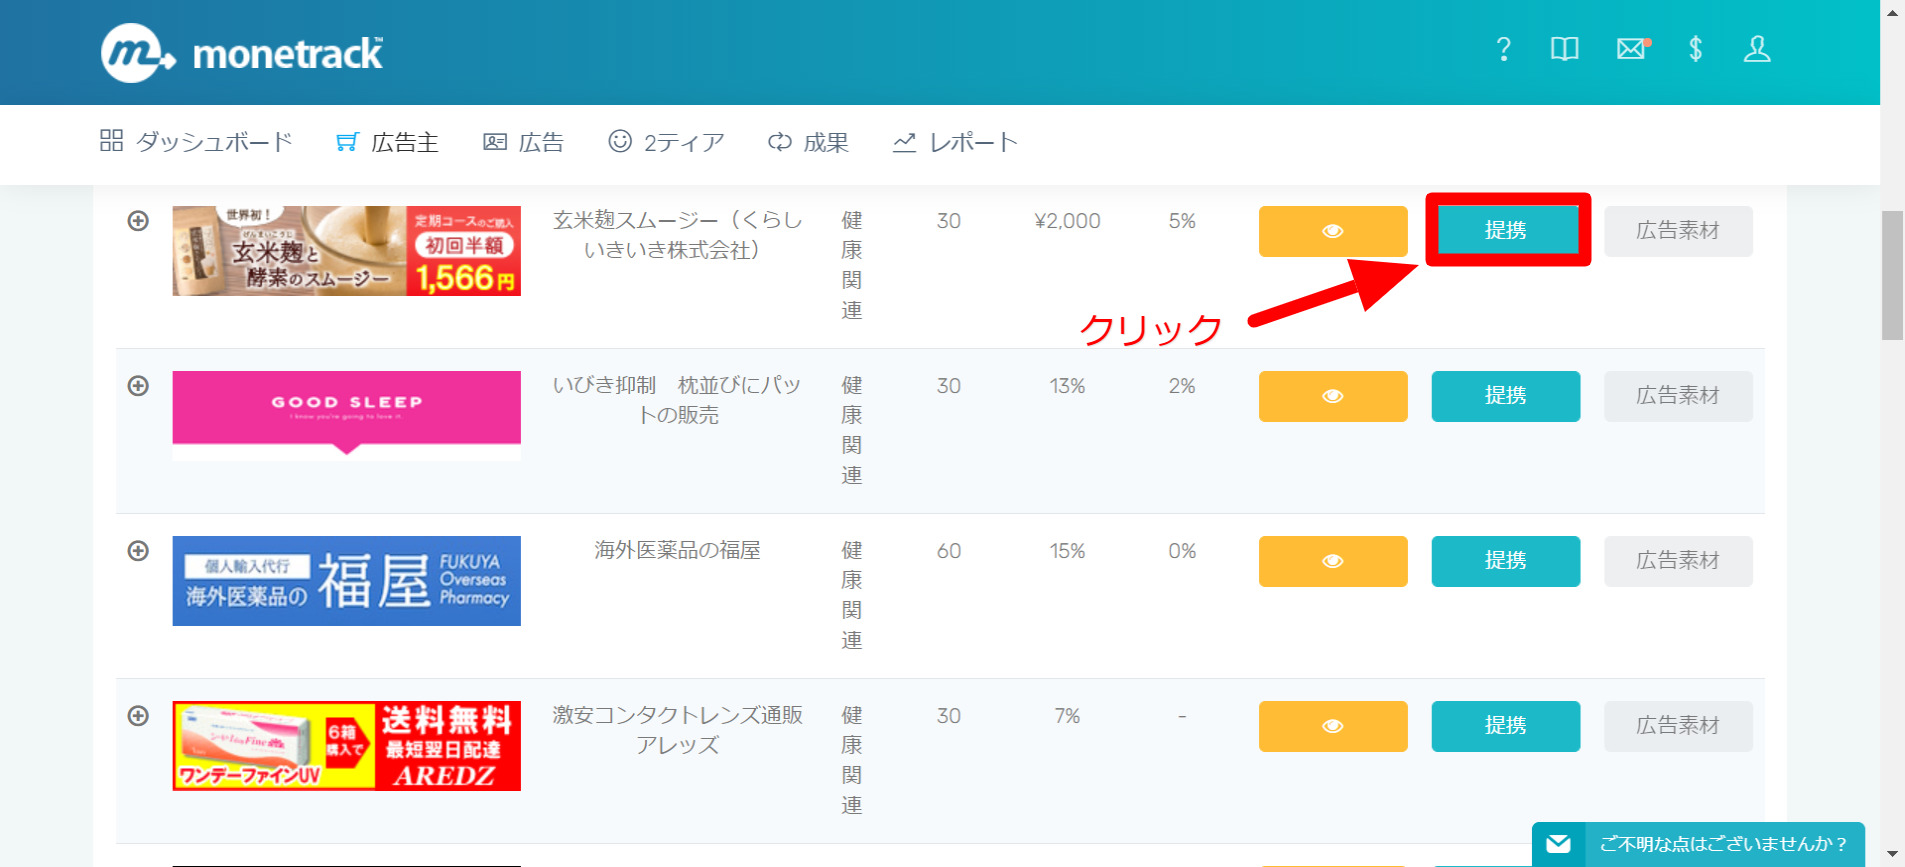Click the AREDZ contact lens banner image

347,746
